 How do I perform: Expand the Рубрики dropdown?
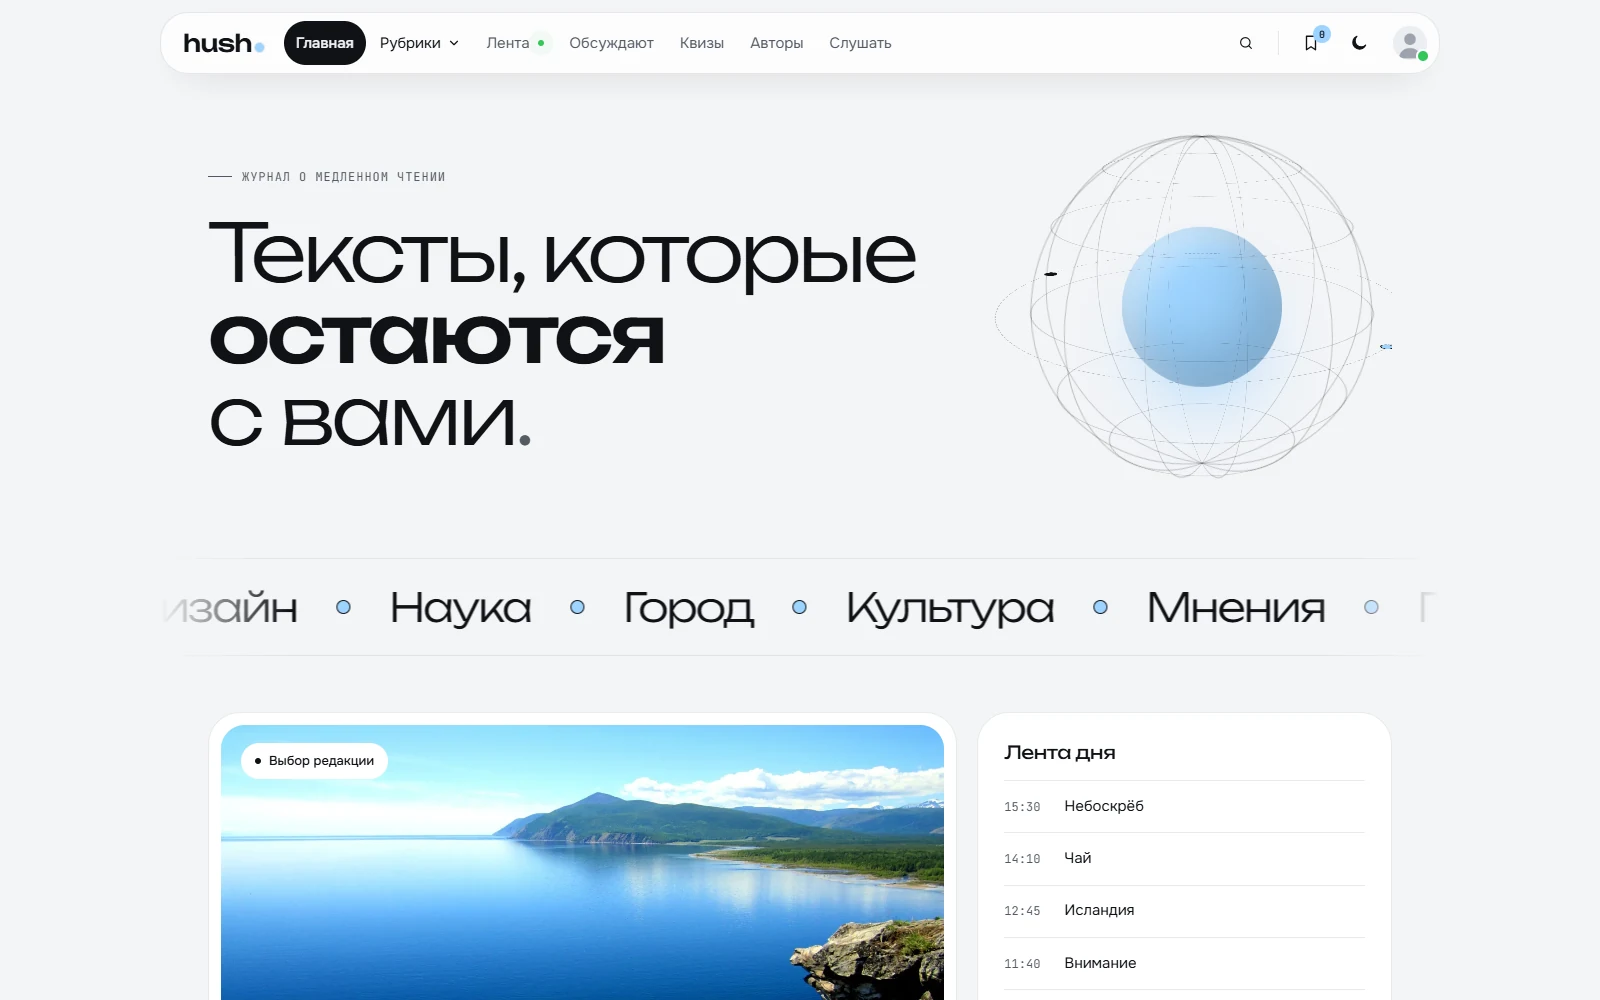click(419, 43)
